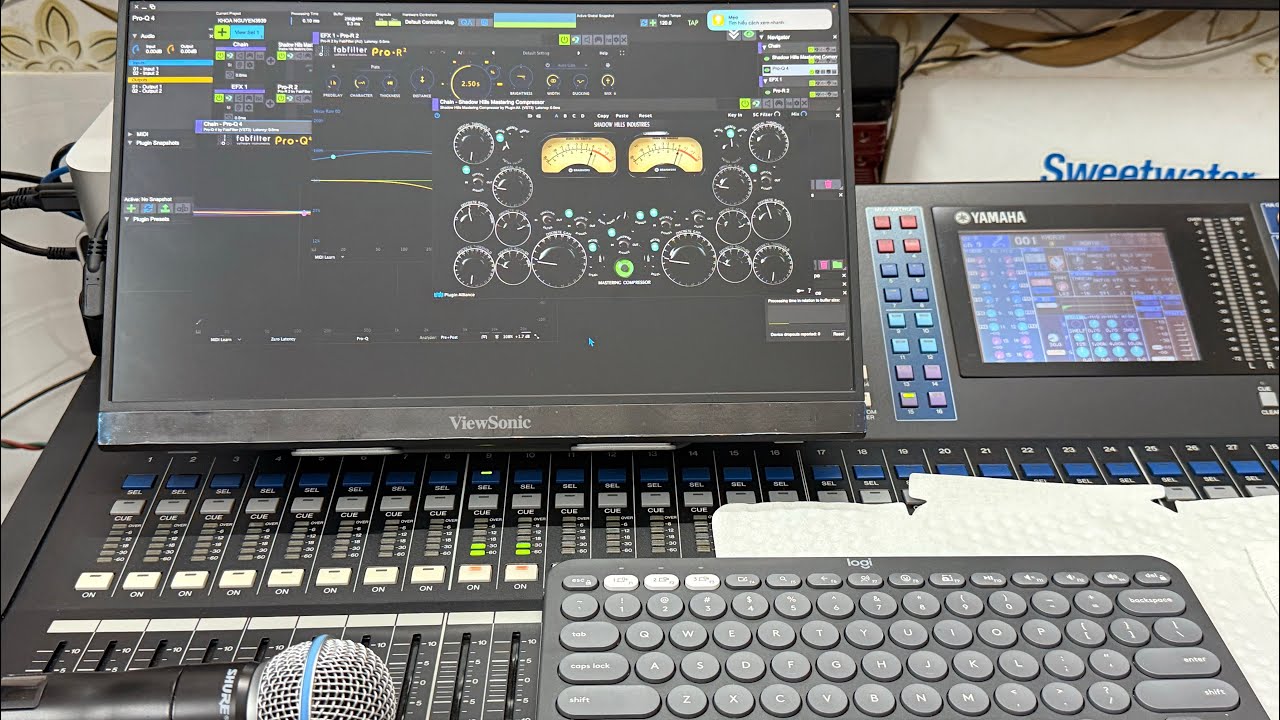Click the Pro-R 2 Distance knob
The height and width of the screenshot is (720, 1280).
(422, 80)
